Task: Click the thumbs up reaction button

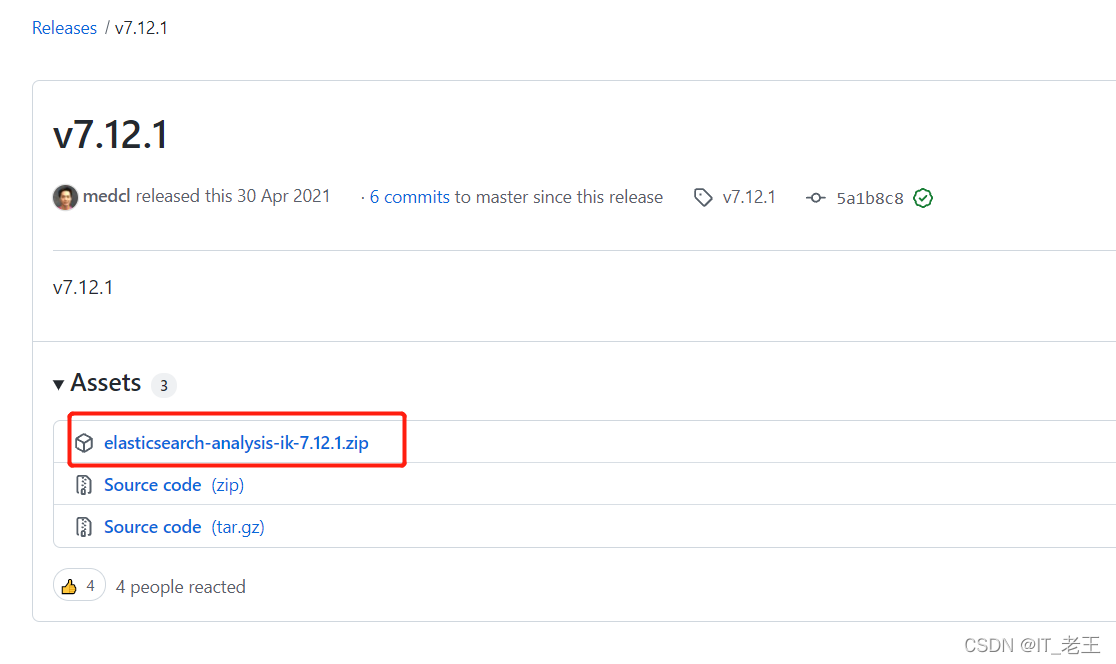Action: [x=79, y=586]
